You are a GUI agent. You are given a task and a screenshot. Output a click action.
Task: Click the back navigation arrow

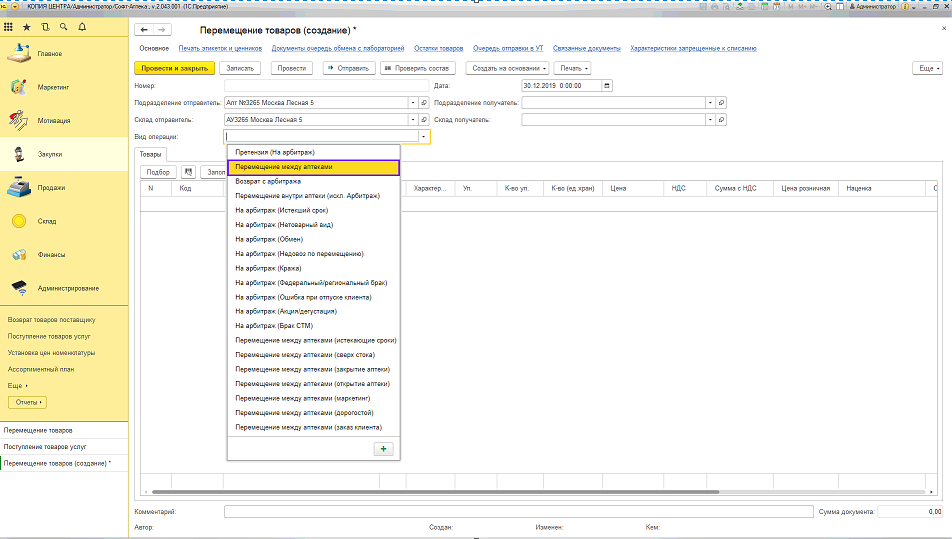[x=145, y=30]
